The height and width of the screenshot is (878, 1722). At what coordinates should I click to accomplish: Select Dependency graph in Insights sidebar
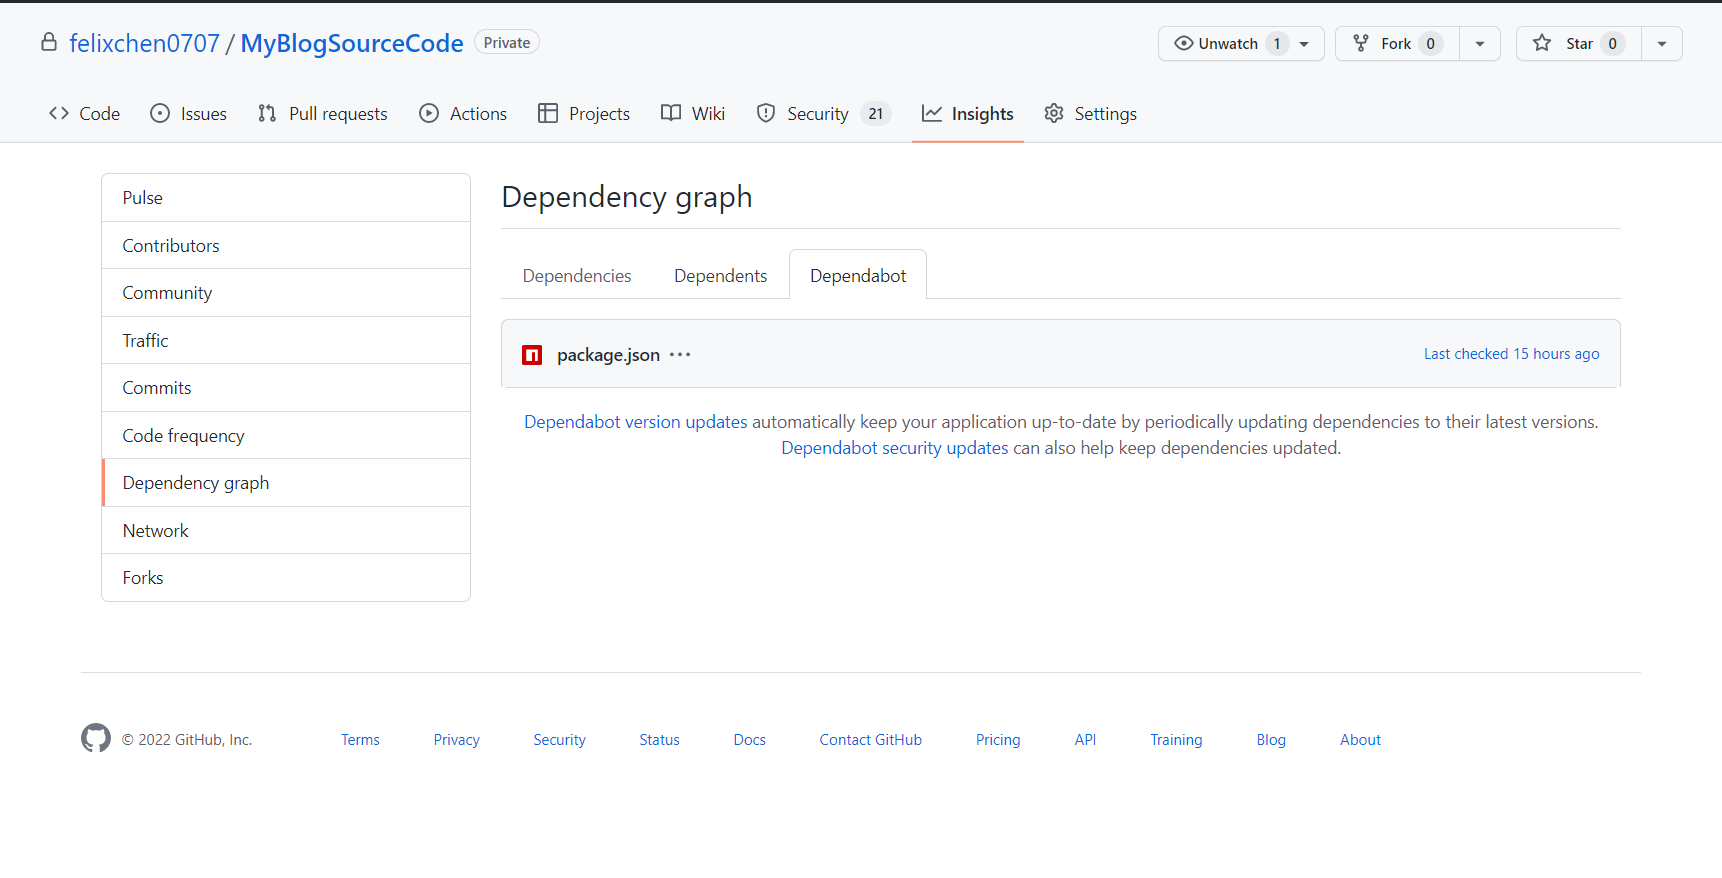click(x=286, y=483)
